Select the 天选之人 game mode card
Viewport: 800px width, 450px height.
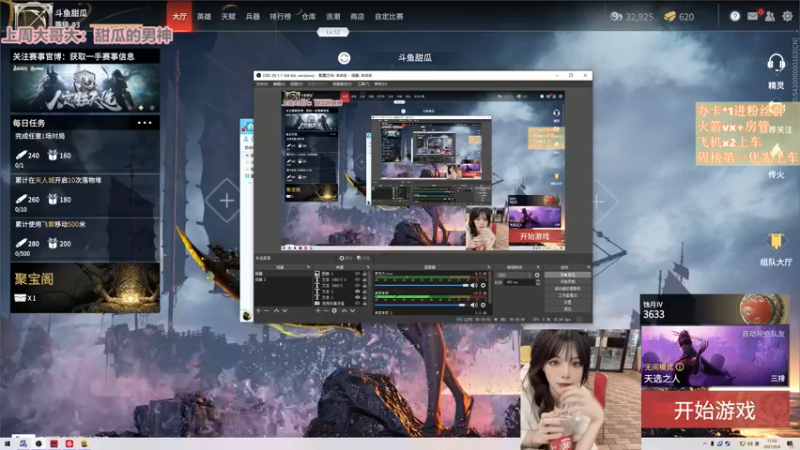(715, 357)
